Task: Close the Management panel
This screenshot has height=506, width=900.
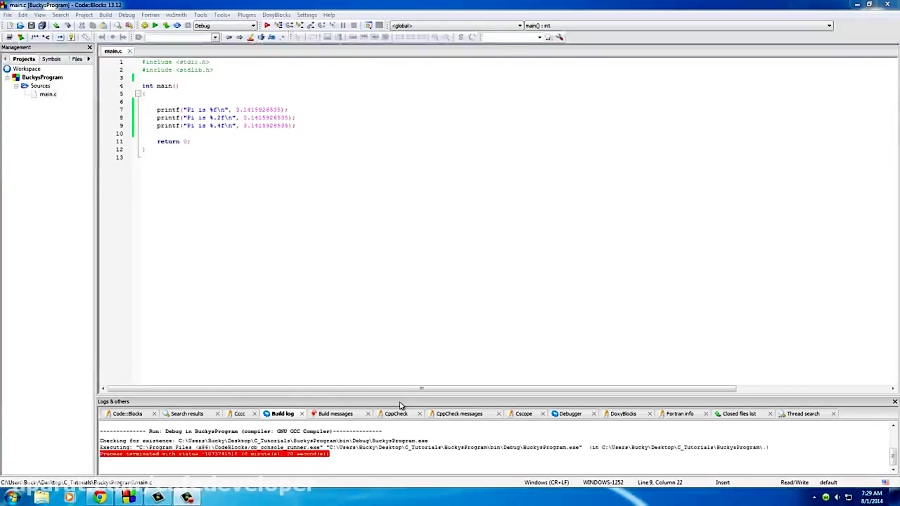Action: tap(90, 47)
